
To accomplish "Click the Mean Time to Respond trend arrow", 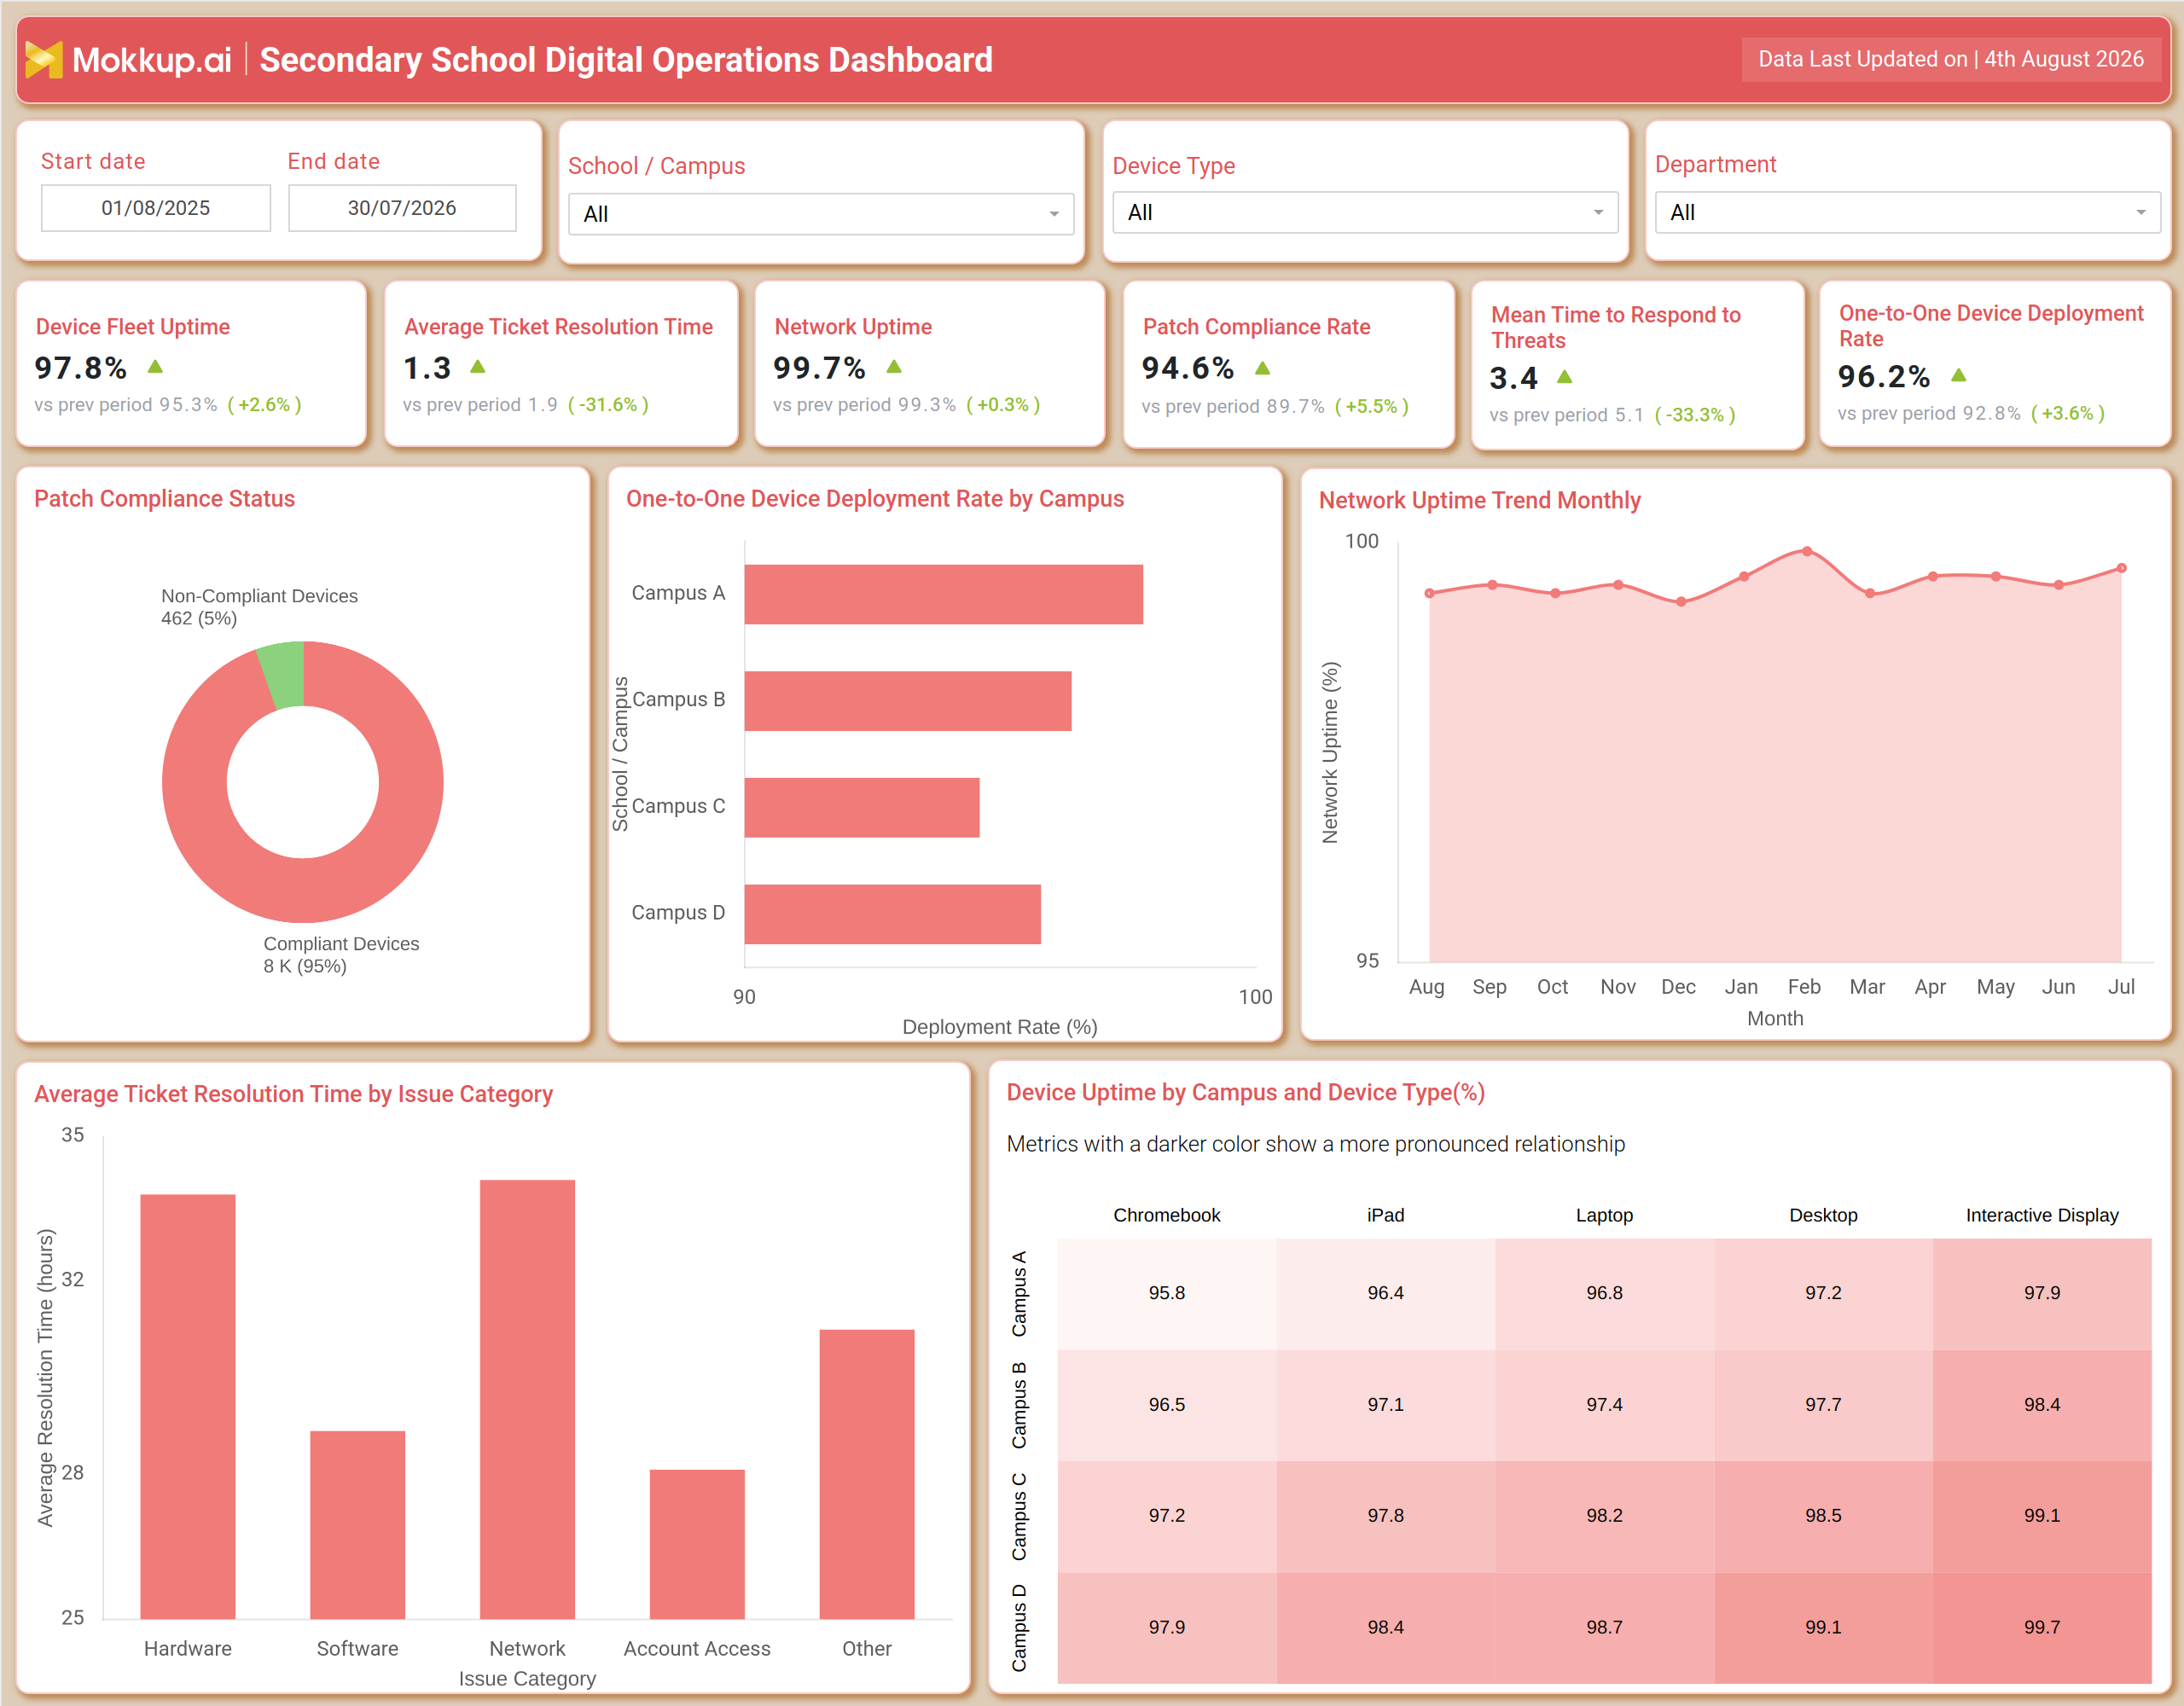I will click(x=1565, y=377).
